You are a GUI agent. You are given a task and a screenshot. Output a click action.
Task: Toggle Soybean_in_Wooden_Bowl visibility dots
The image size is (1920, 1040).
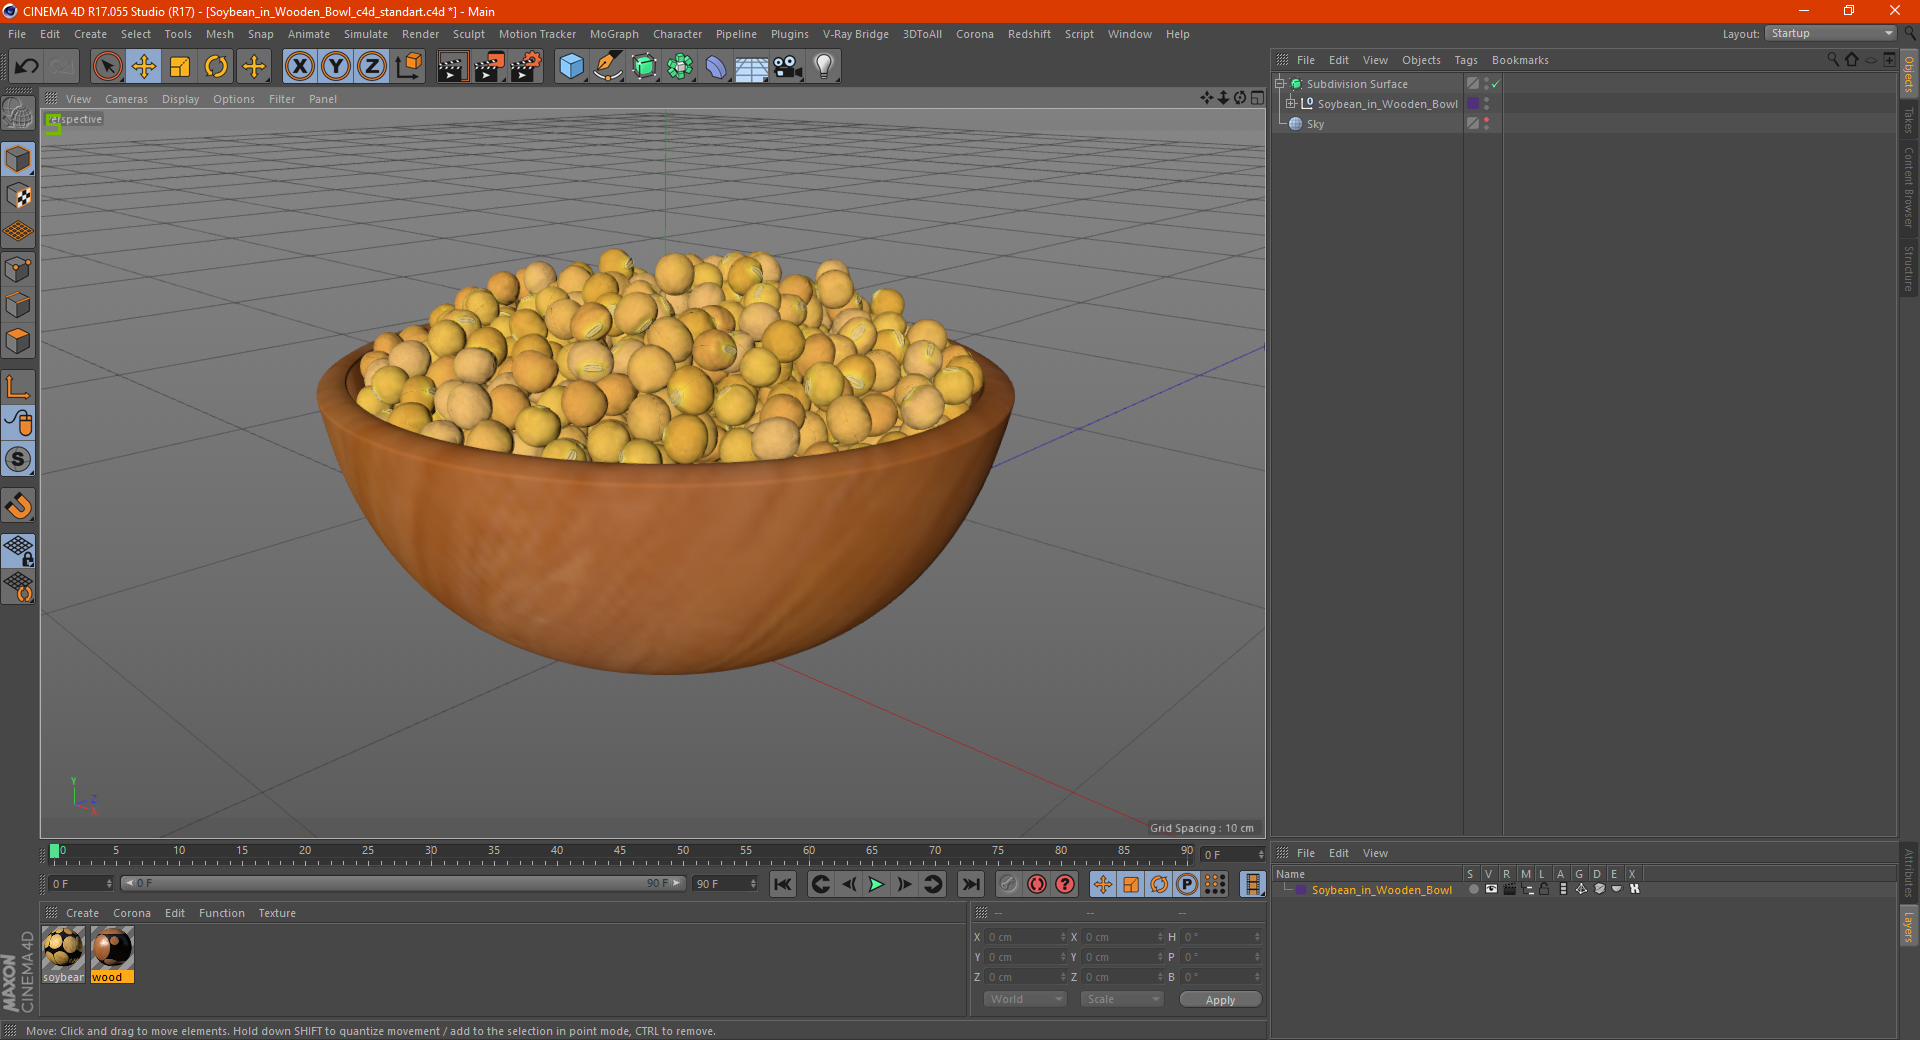pos(1487,104)
